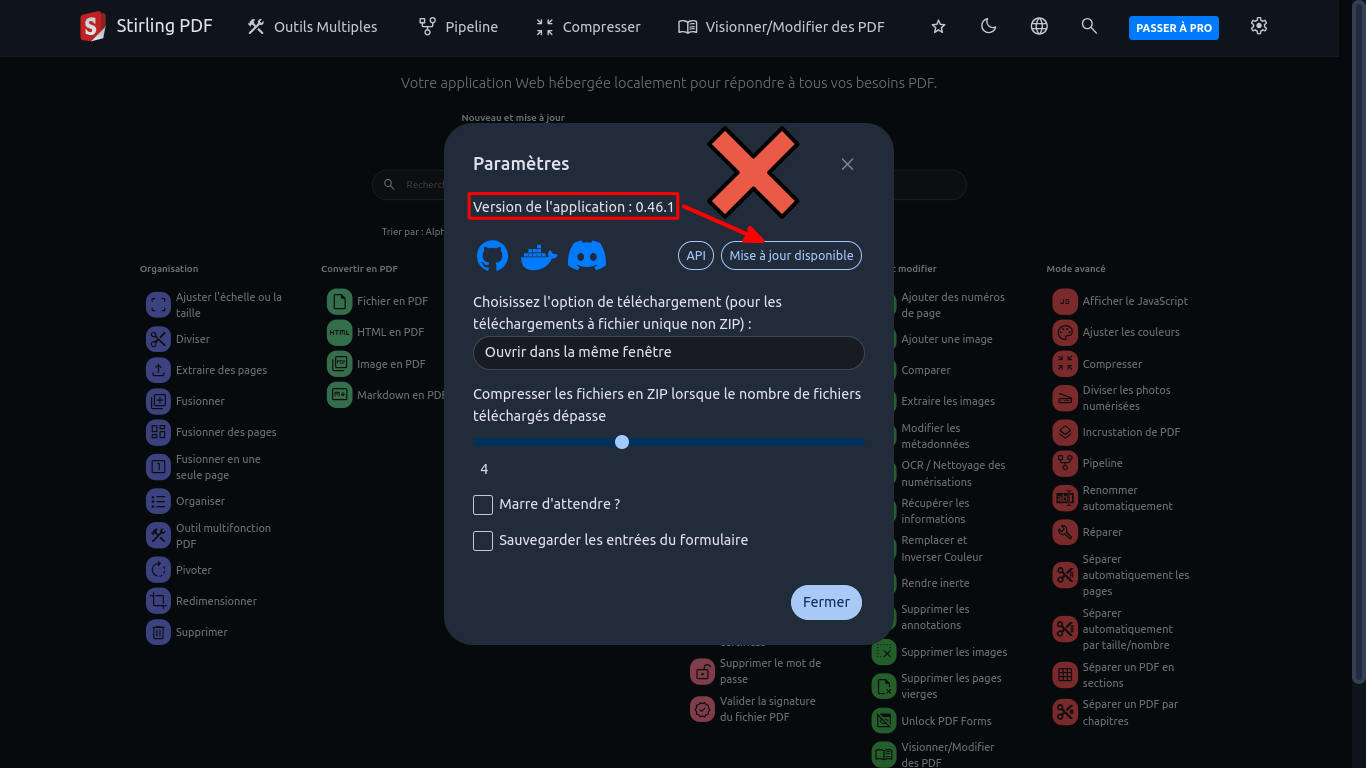Check "Sauvegarder les entrées du formulaire"
This screenshot has height=768, width=1366.
point(483,540)
